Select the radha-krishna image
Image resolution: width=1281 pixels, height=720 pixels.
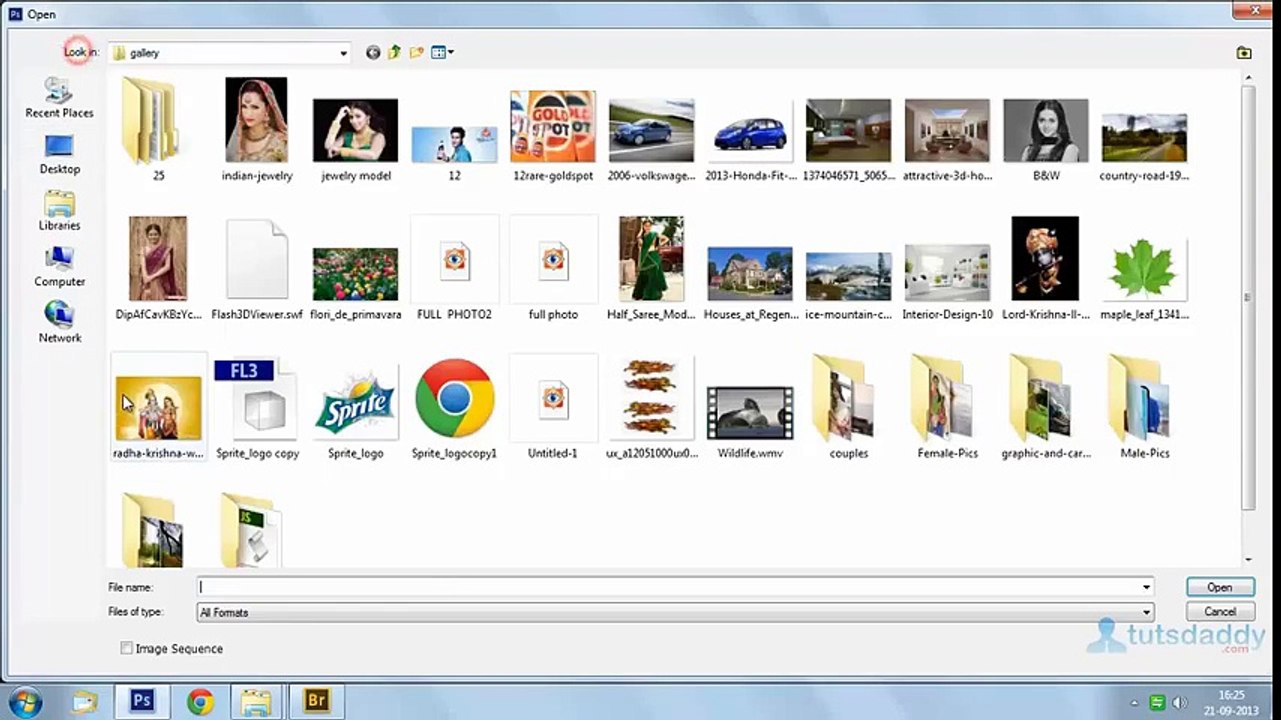click(x=158, y=407)
